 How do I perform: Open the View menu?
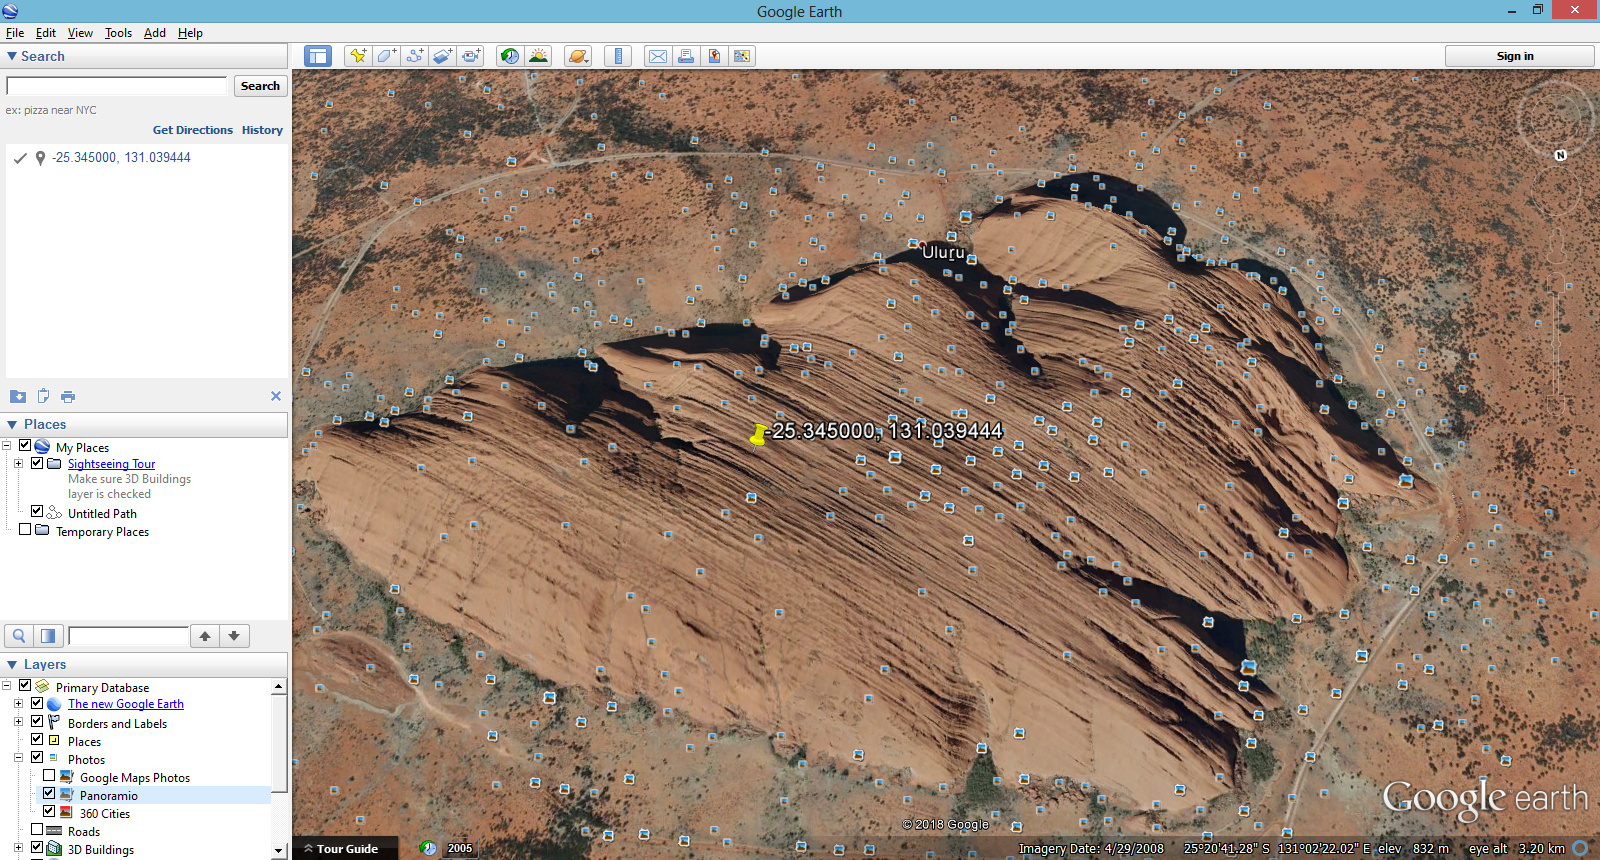80,33
